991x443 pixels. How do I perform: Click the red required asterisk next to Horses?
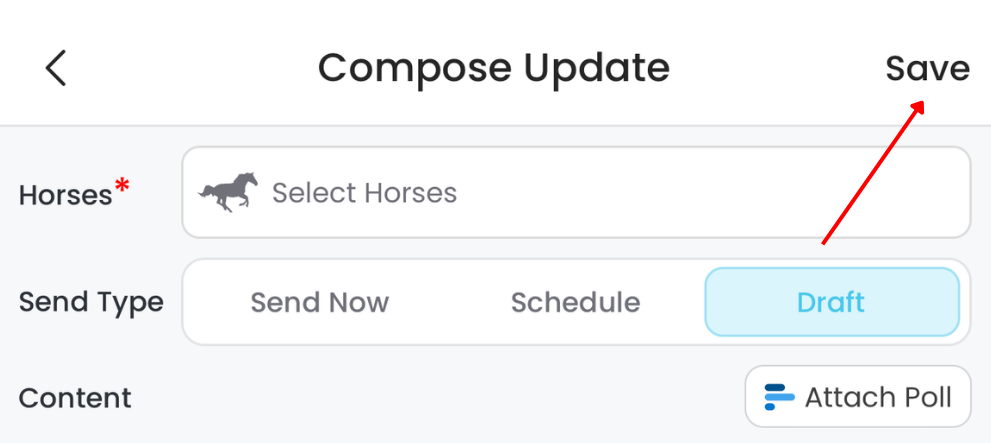pyautogui.click(x=122, y=186)
